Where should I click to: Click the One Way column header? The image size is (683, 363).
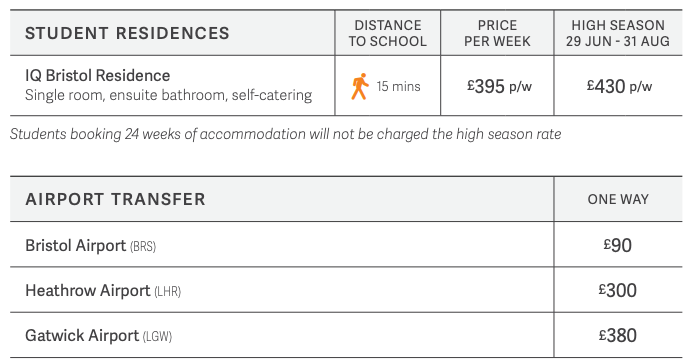[x=618, y=199]
